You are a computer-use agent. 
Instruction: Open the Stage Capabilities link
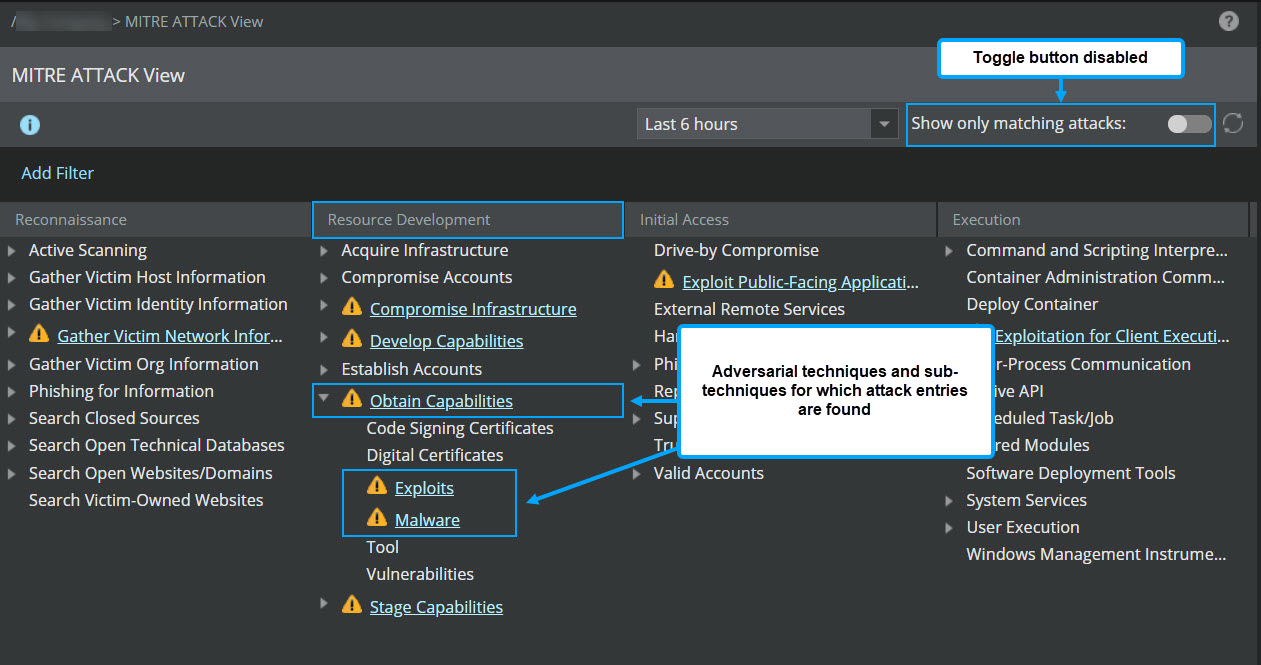click(436, 607)
